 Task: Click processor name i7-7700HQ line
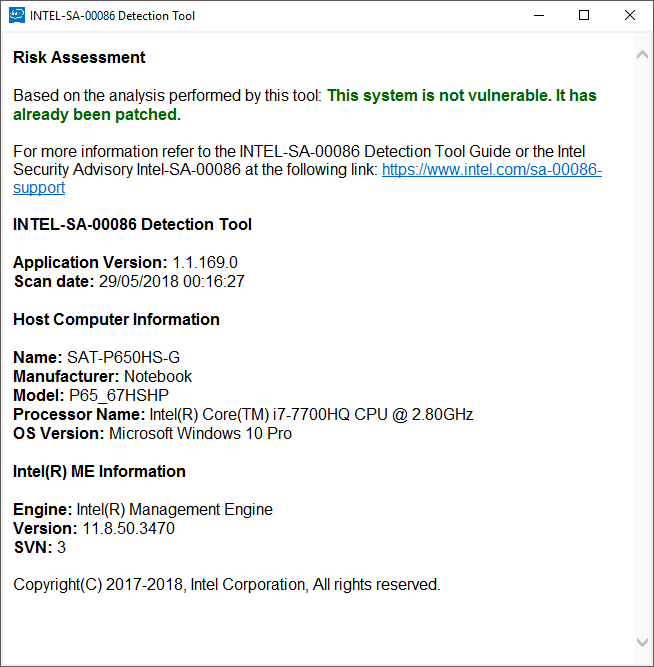click(243, 414)
